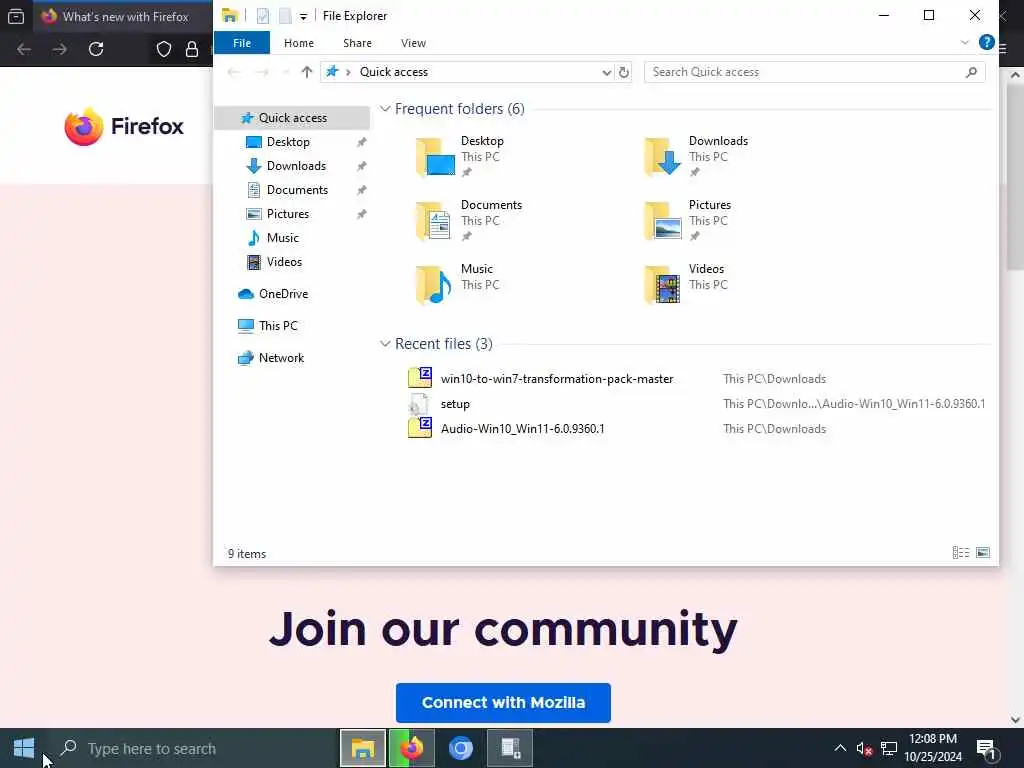Open the Desktop folder tile in Frequent folders
The width and height of the screenshot is (1024, 768).
point(460,157)
